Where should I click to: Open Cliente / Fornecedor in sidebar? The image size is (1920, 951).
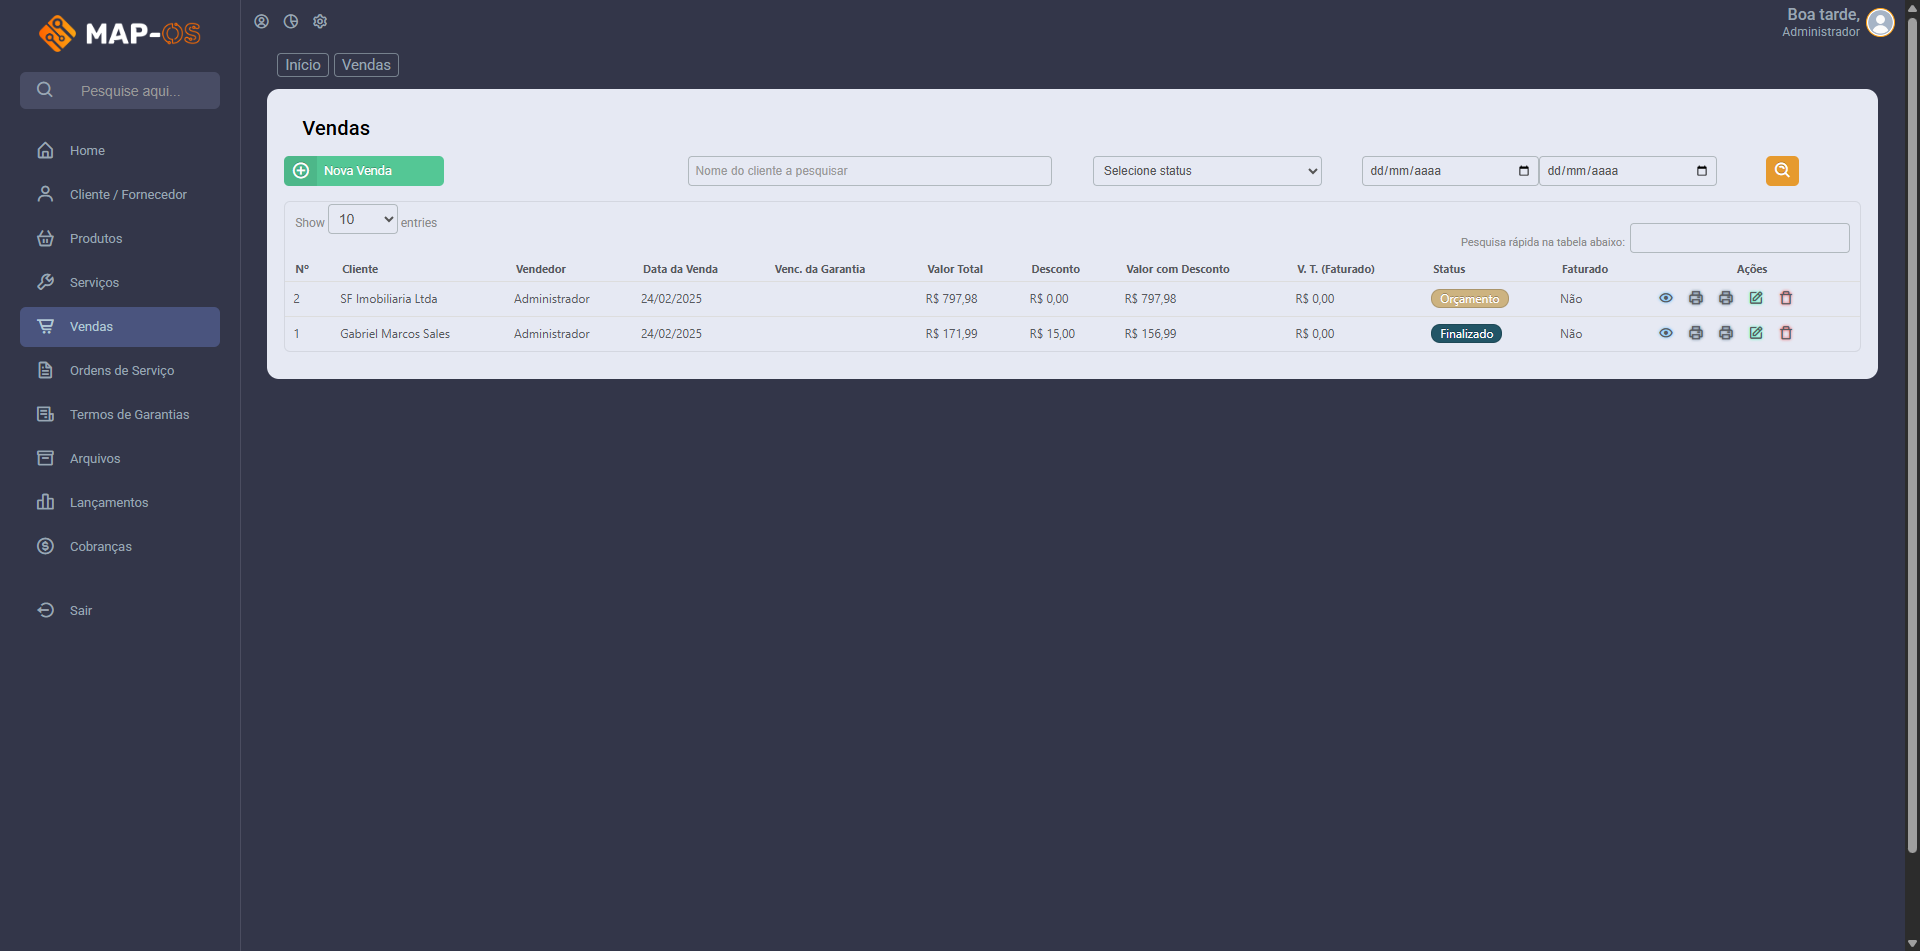[x=120, y=195]
